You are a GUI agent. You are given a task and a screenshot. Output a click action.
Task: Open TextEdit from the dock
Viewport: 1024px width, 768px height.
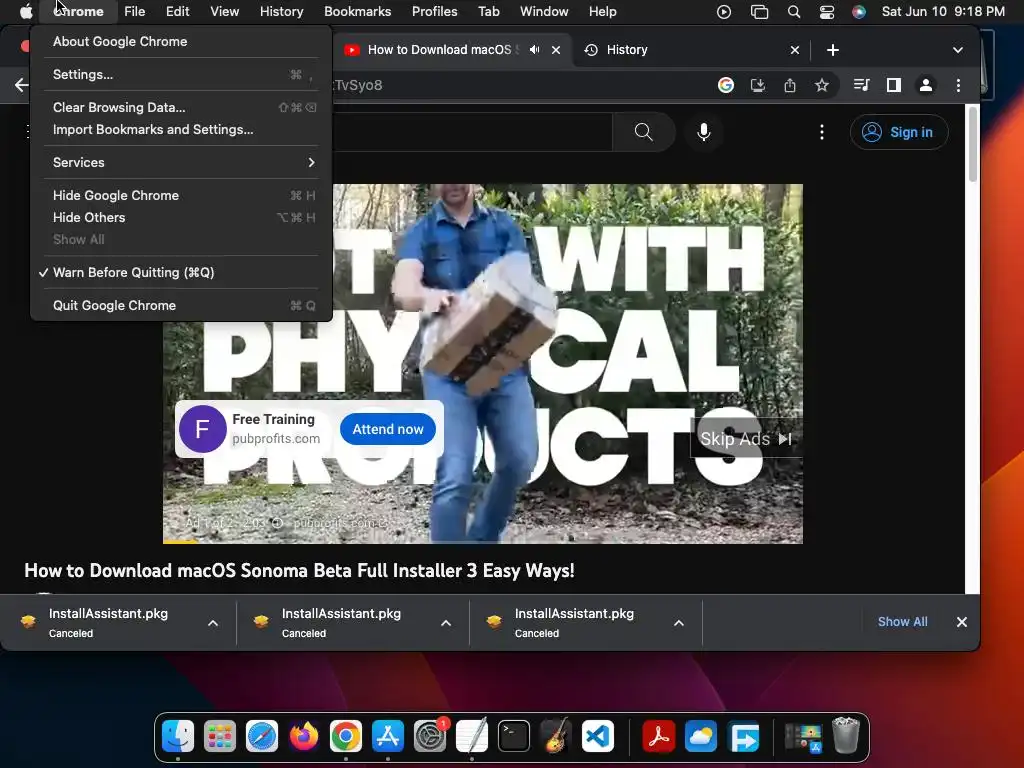[472, 736]
